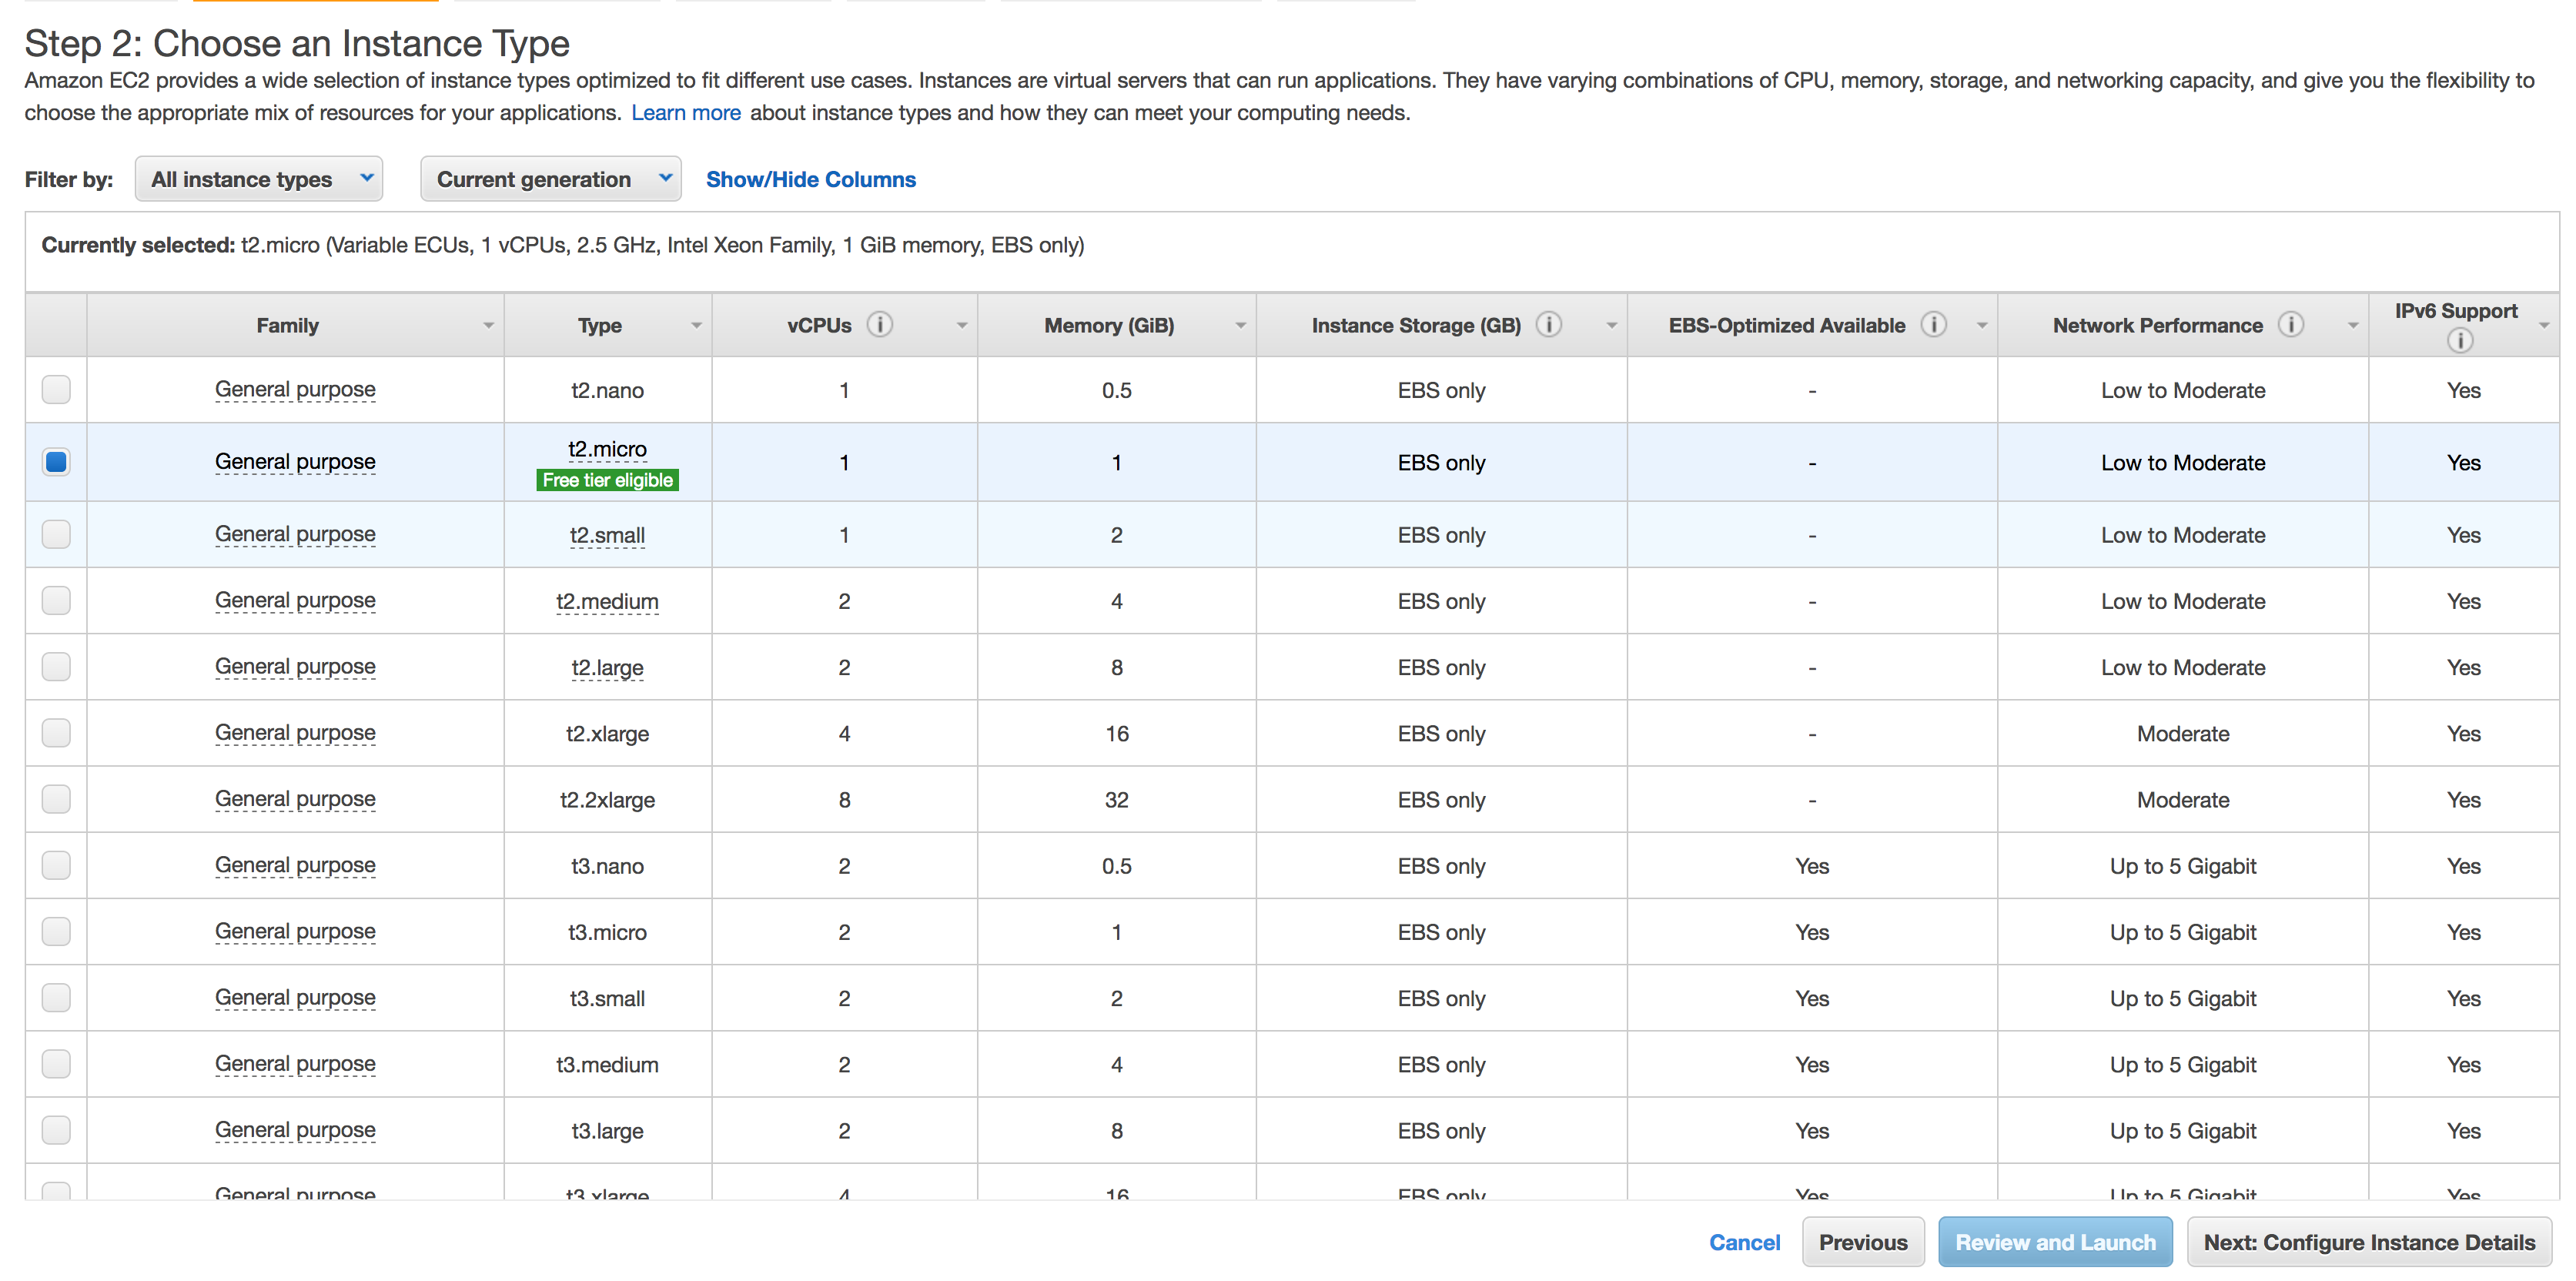Open the Type column sort arrow
Screen dimensions: 2576x1281
pos(696,326)
